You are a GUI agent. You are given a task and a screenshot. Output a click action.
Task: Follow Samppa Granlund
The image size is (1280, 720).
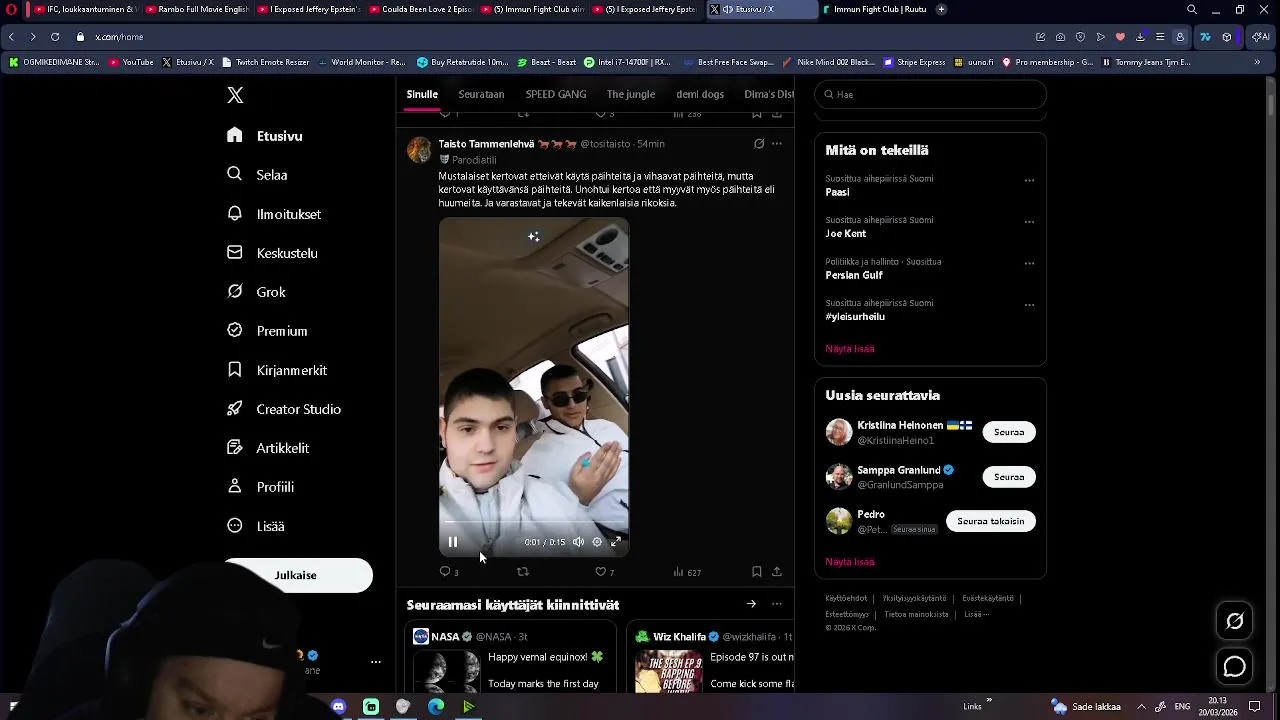point(1009,477)
